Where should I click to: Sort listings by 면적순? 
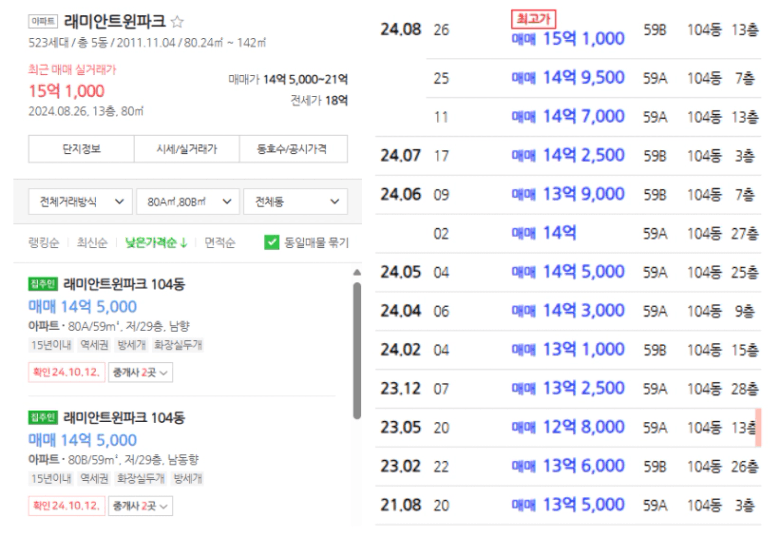point(220,243)
